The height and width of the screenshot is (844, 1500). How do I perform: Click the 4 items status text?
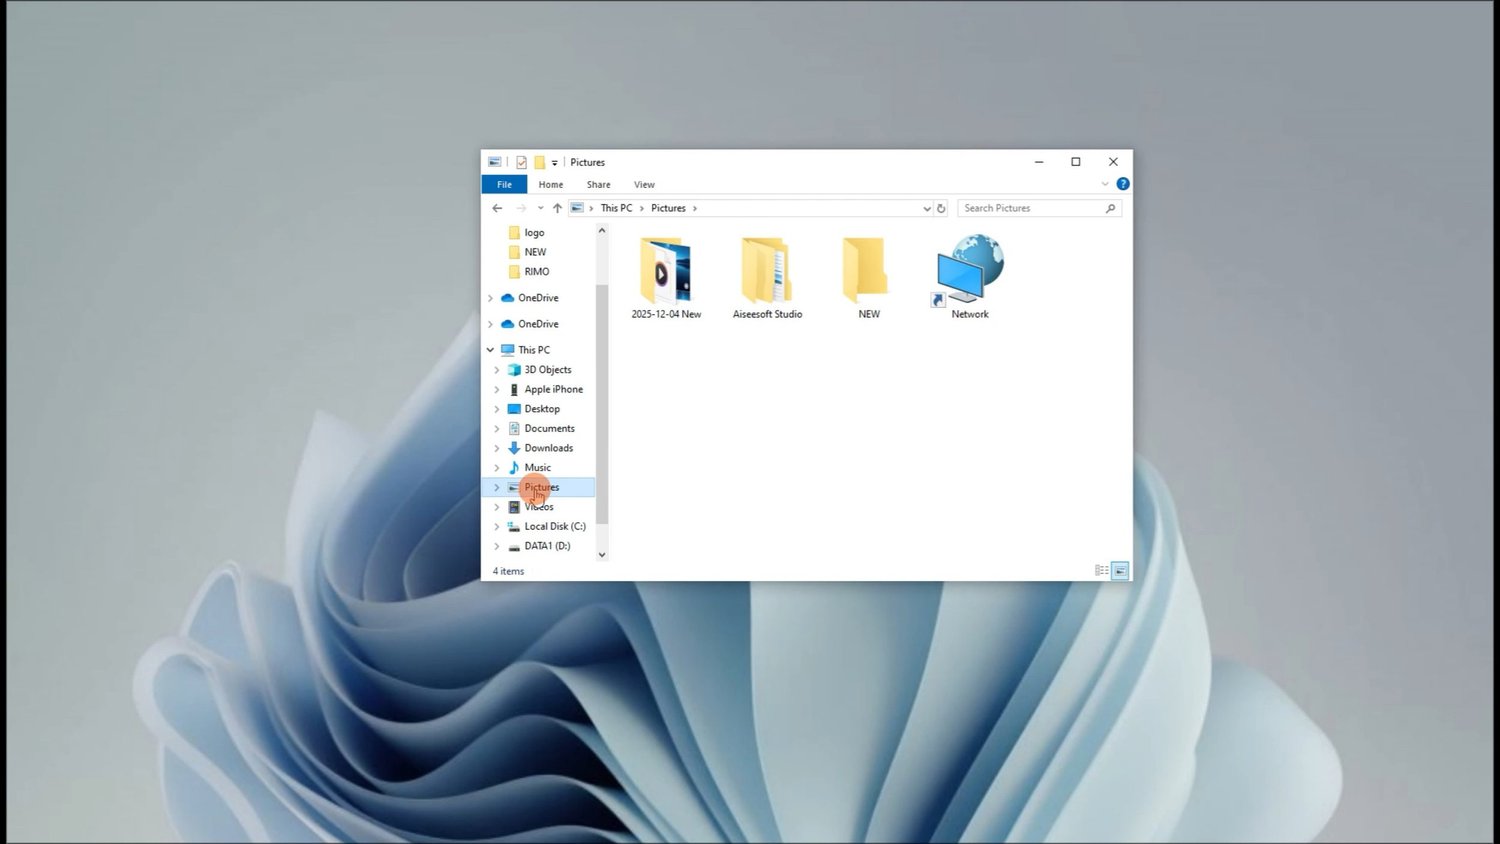point(508,571)
